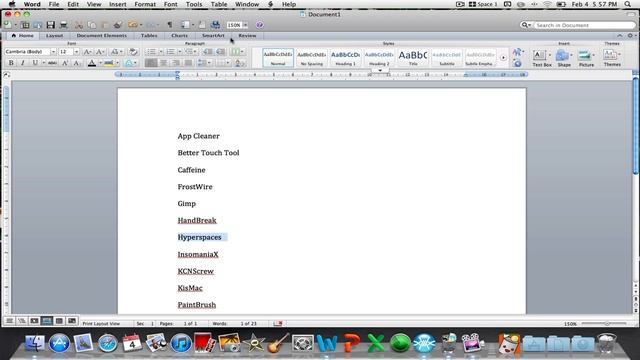This screenshot has width=640, height=360.
Task: Collapse the ribbon with the chevron
Action: 620,36
